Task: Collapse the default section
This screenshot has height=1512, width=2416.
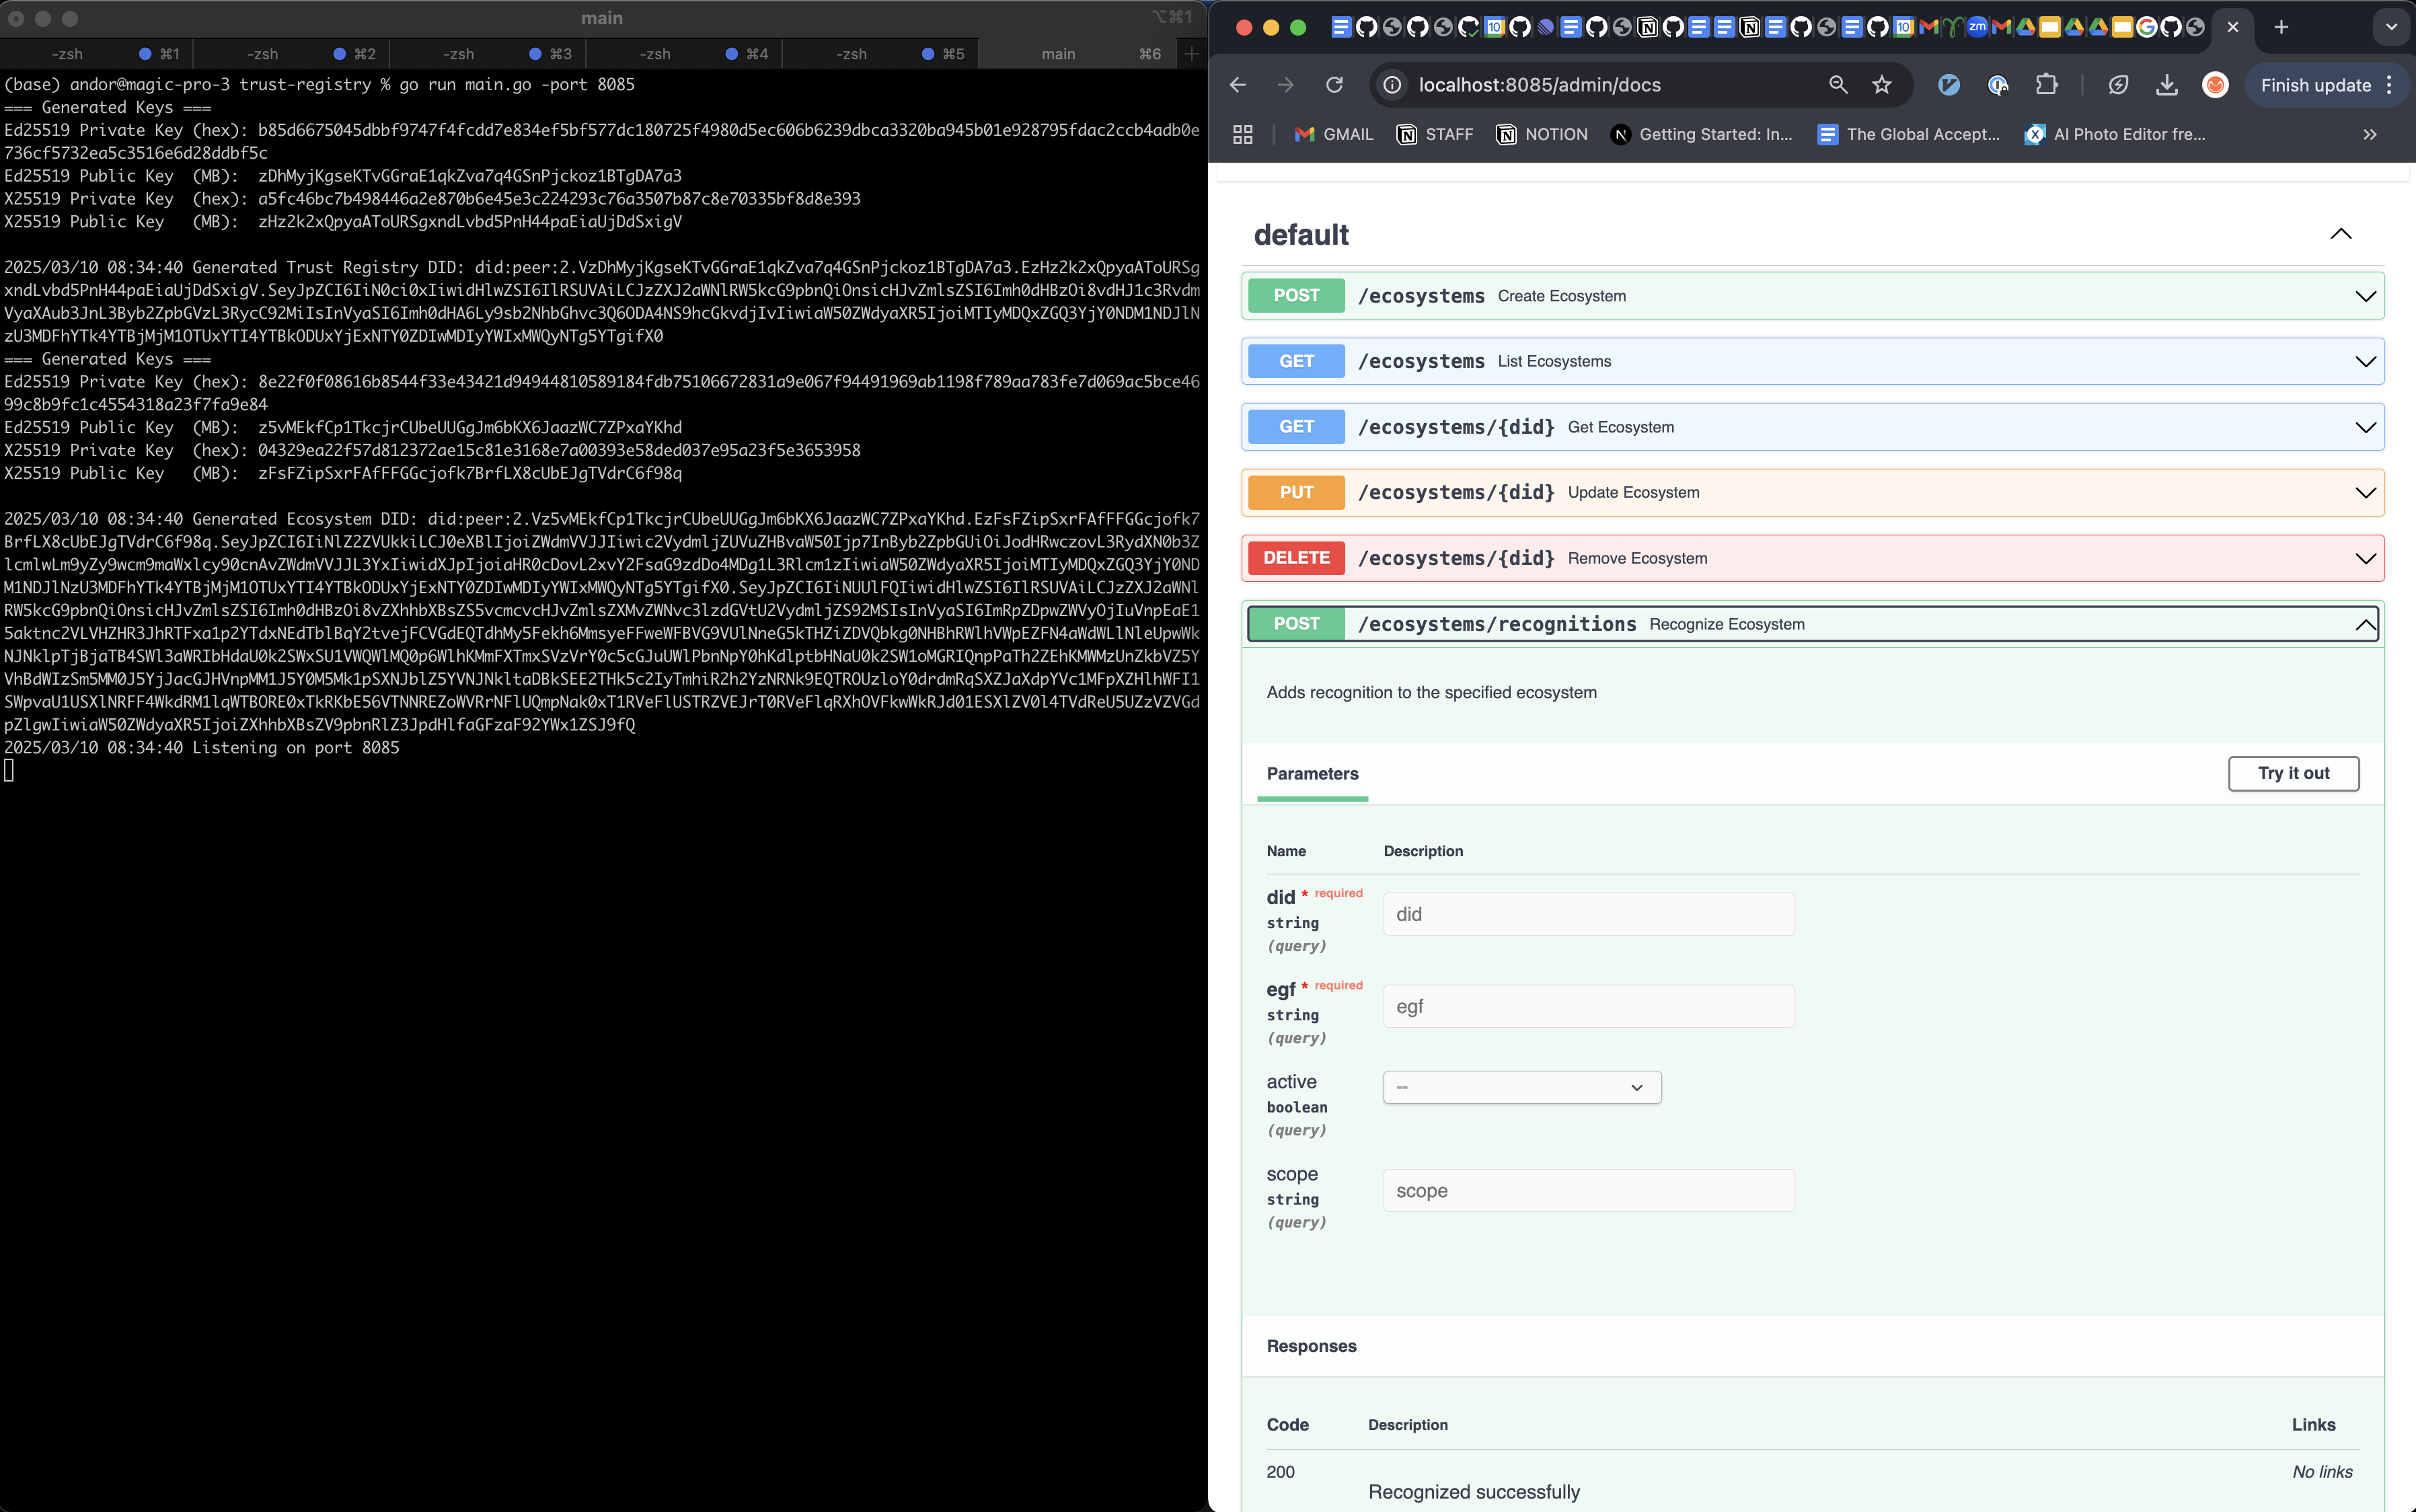Action: 2341,234
